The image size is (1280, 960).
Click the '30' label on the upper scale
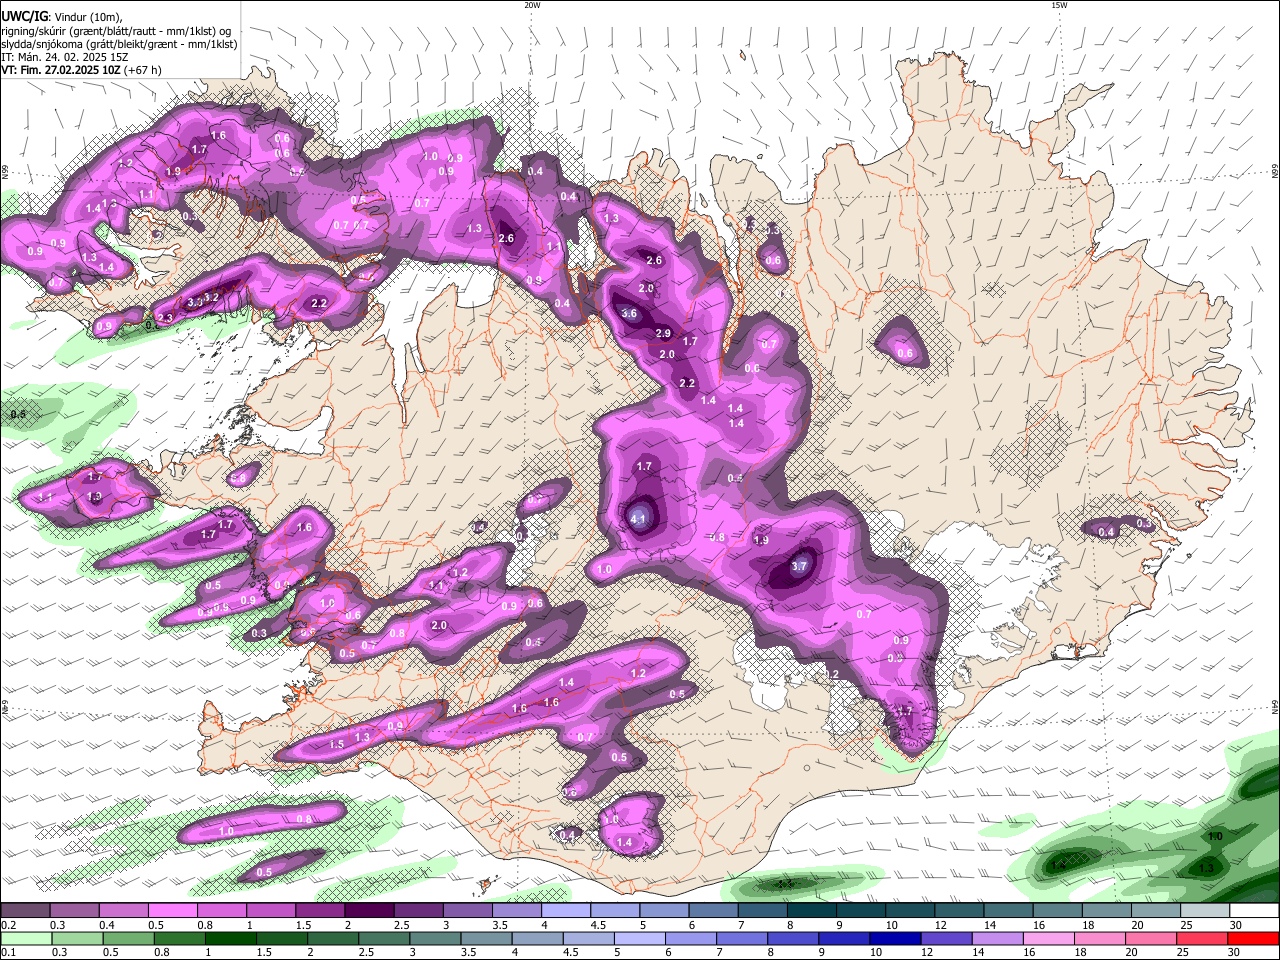(x=1236, y=925)
